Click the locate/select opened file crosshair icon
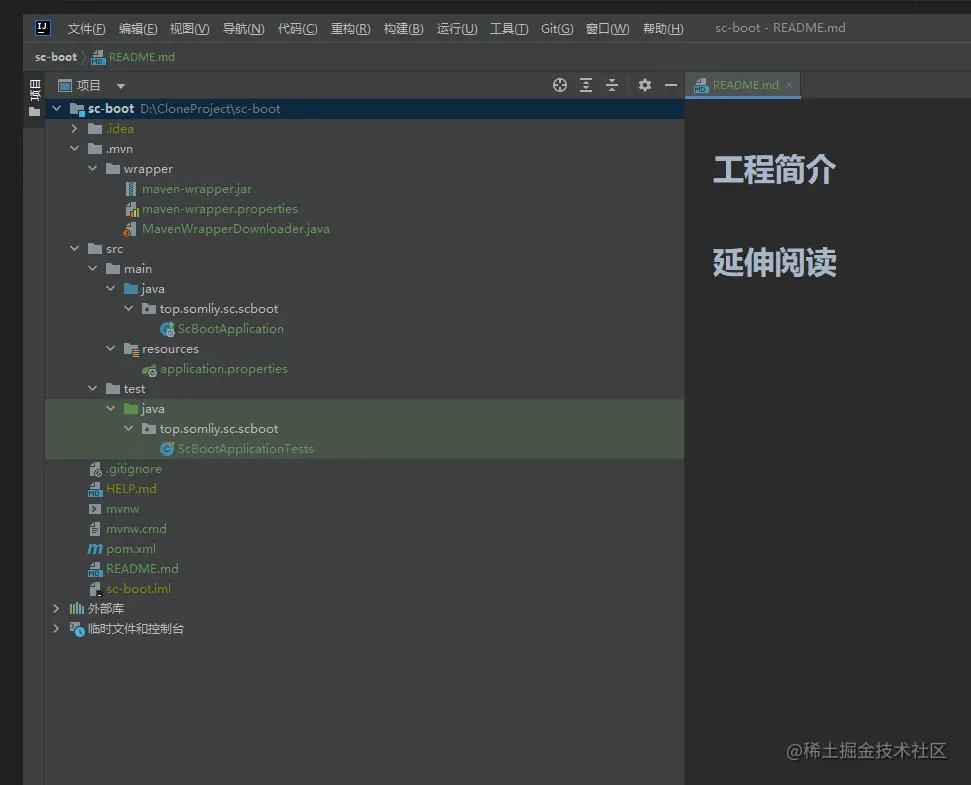The image size is (971, 785). (560, 85)
